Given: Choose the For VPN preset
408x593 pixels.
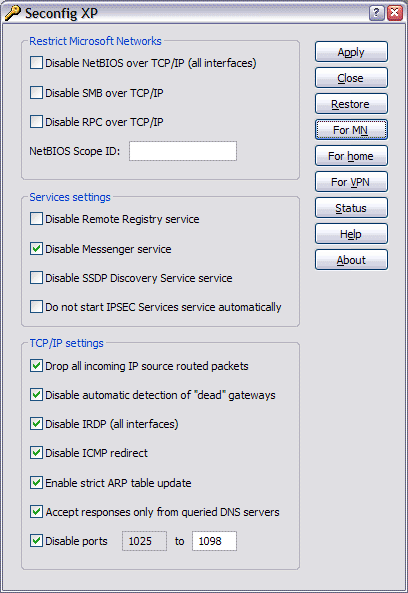Looking at the screenshot, I should click(351, 182).
